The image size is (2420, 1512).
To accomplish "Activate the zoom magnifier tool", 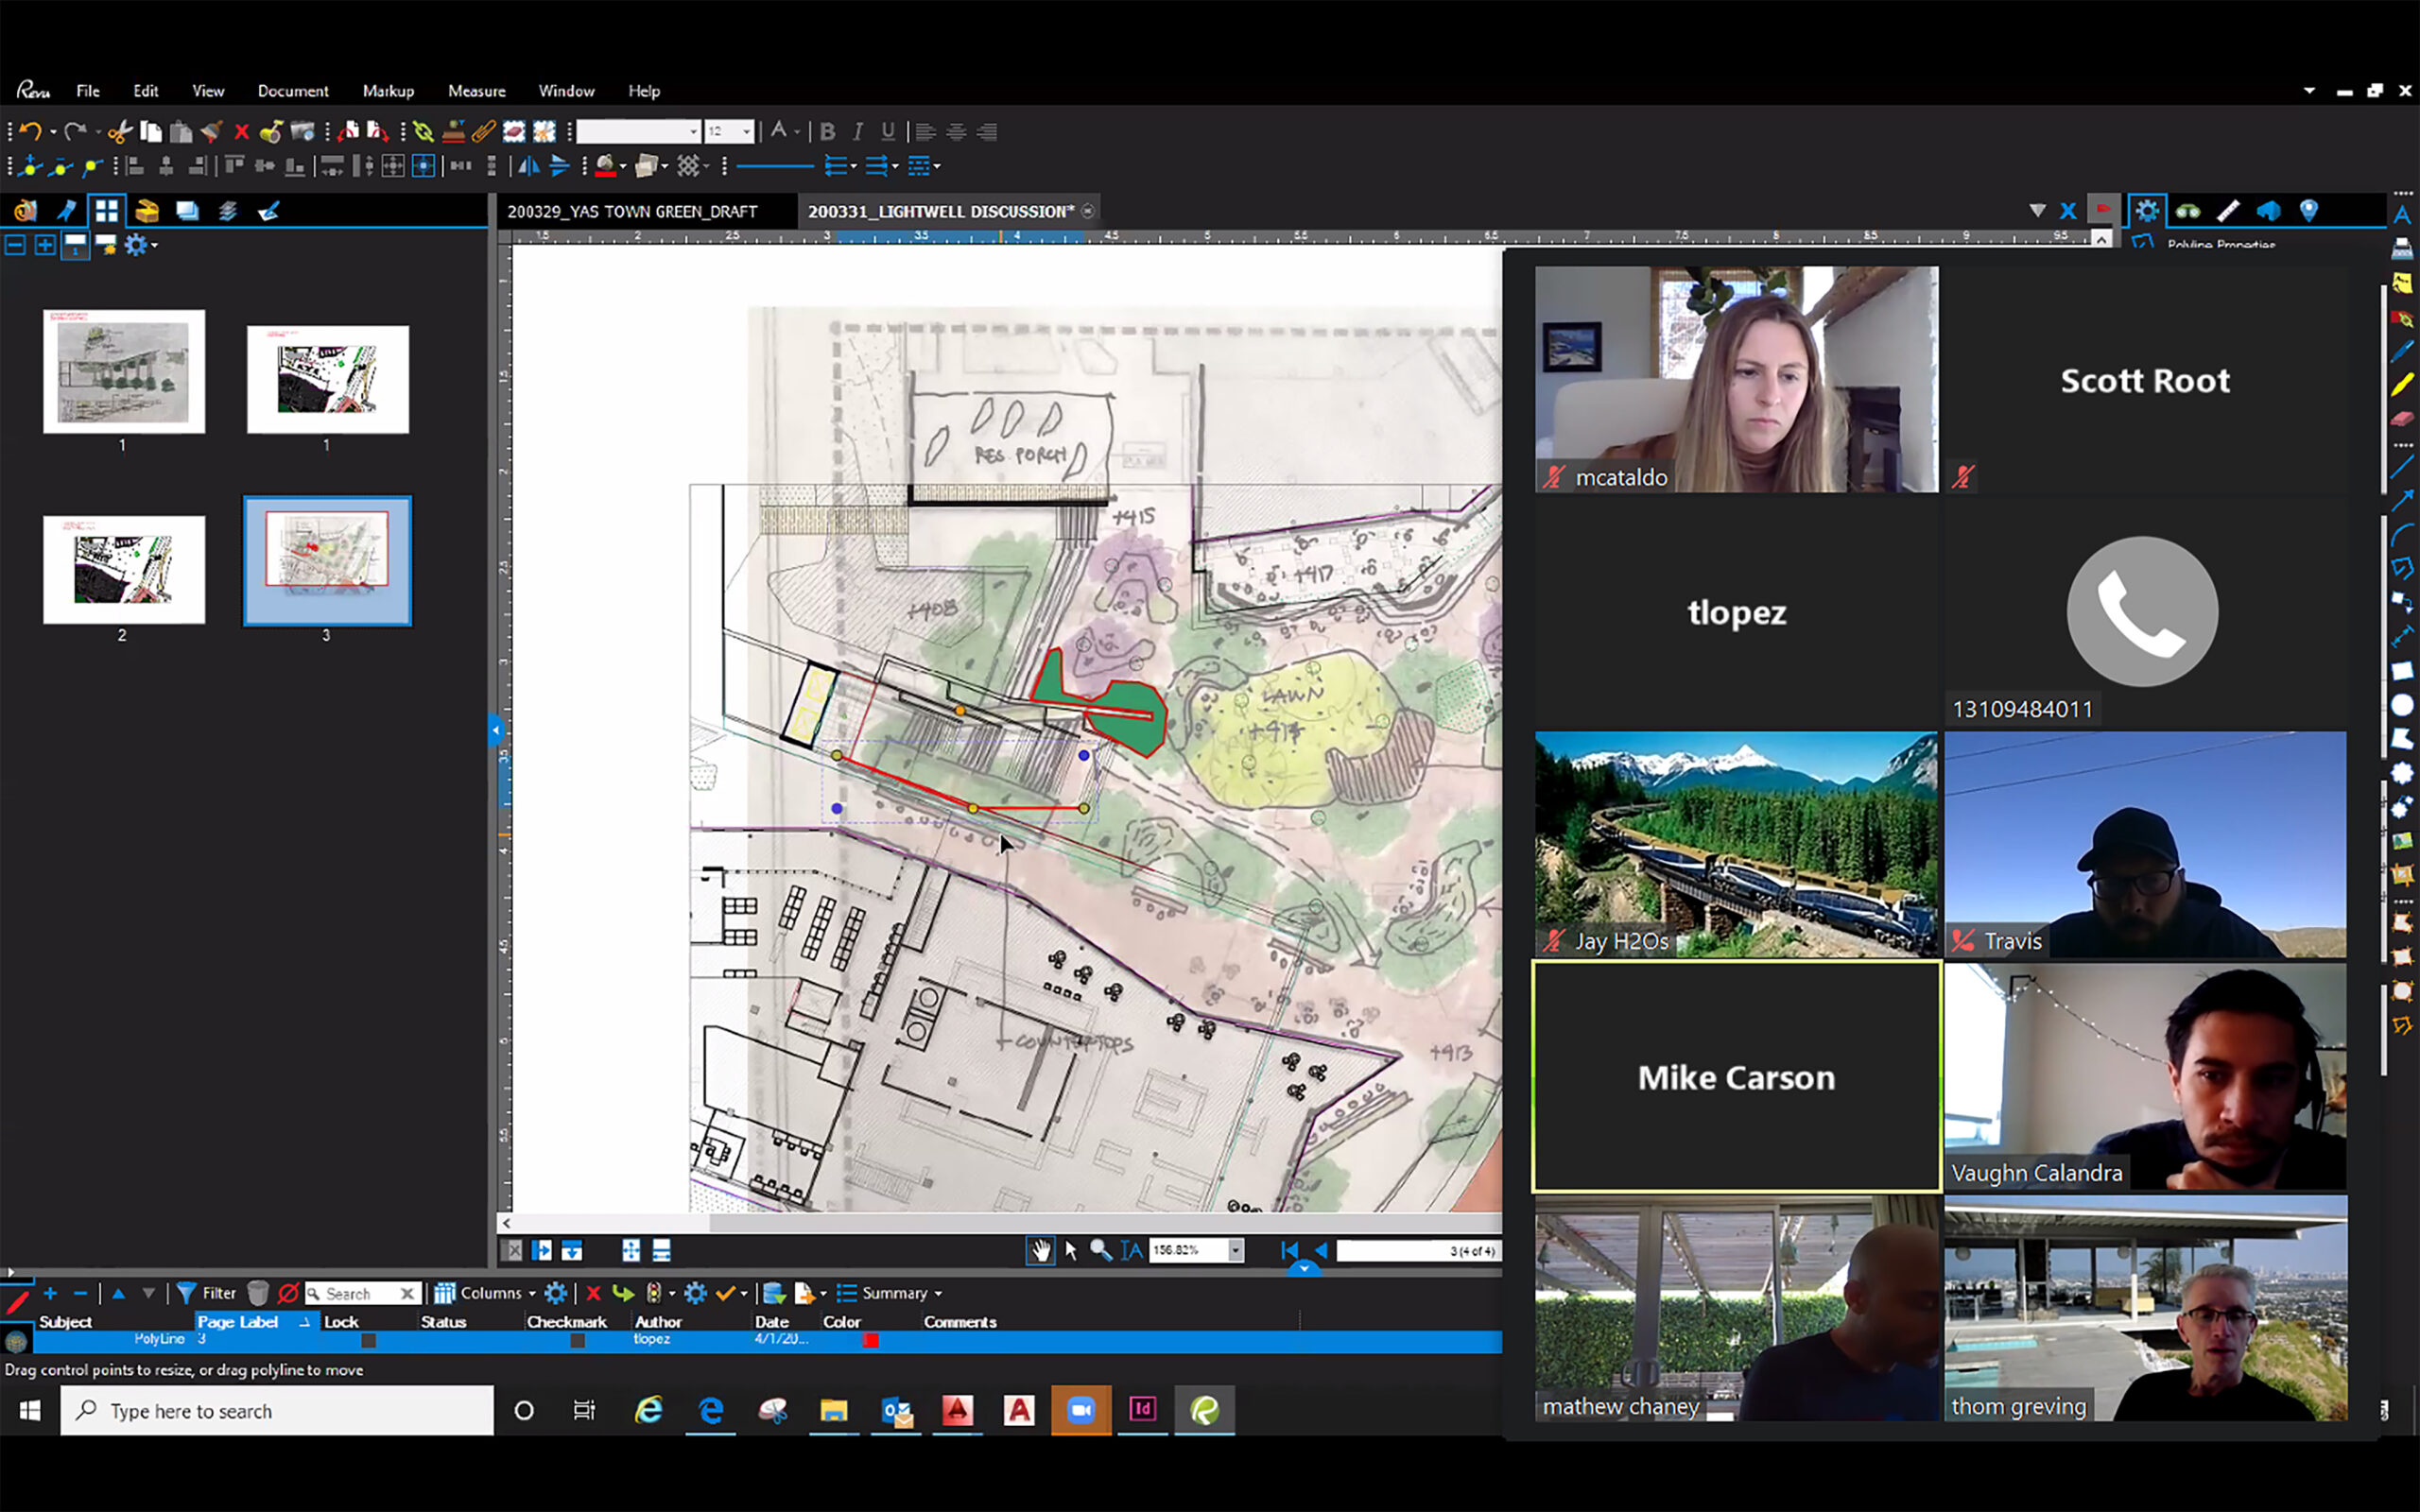I will [1100, 1250].
